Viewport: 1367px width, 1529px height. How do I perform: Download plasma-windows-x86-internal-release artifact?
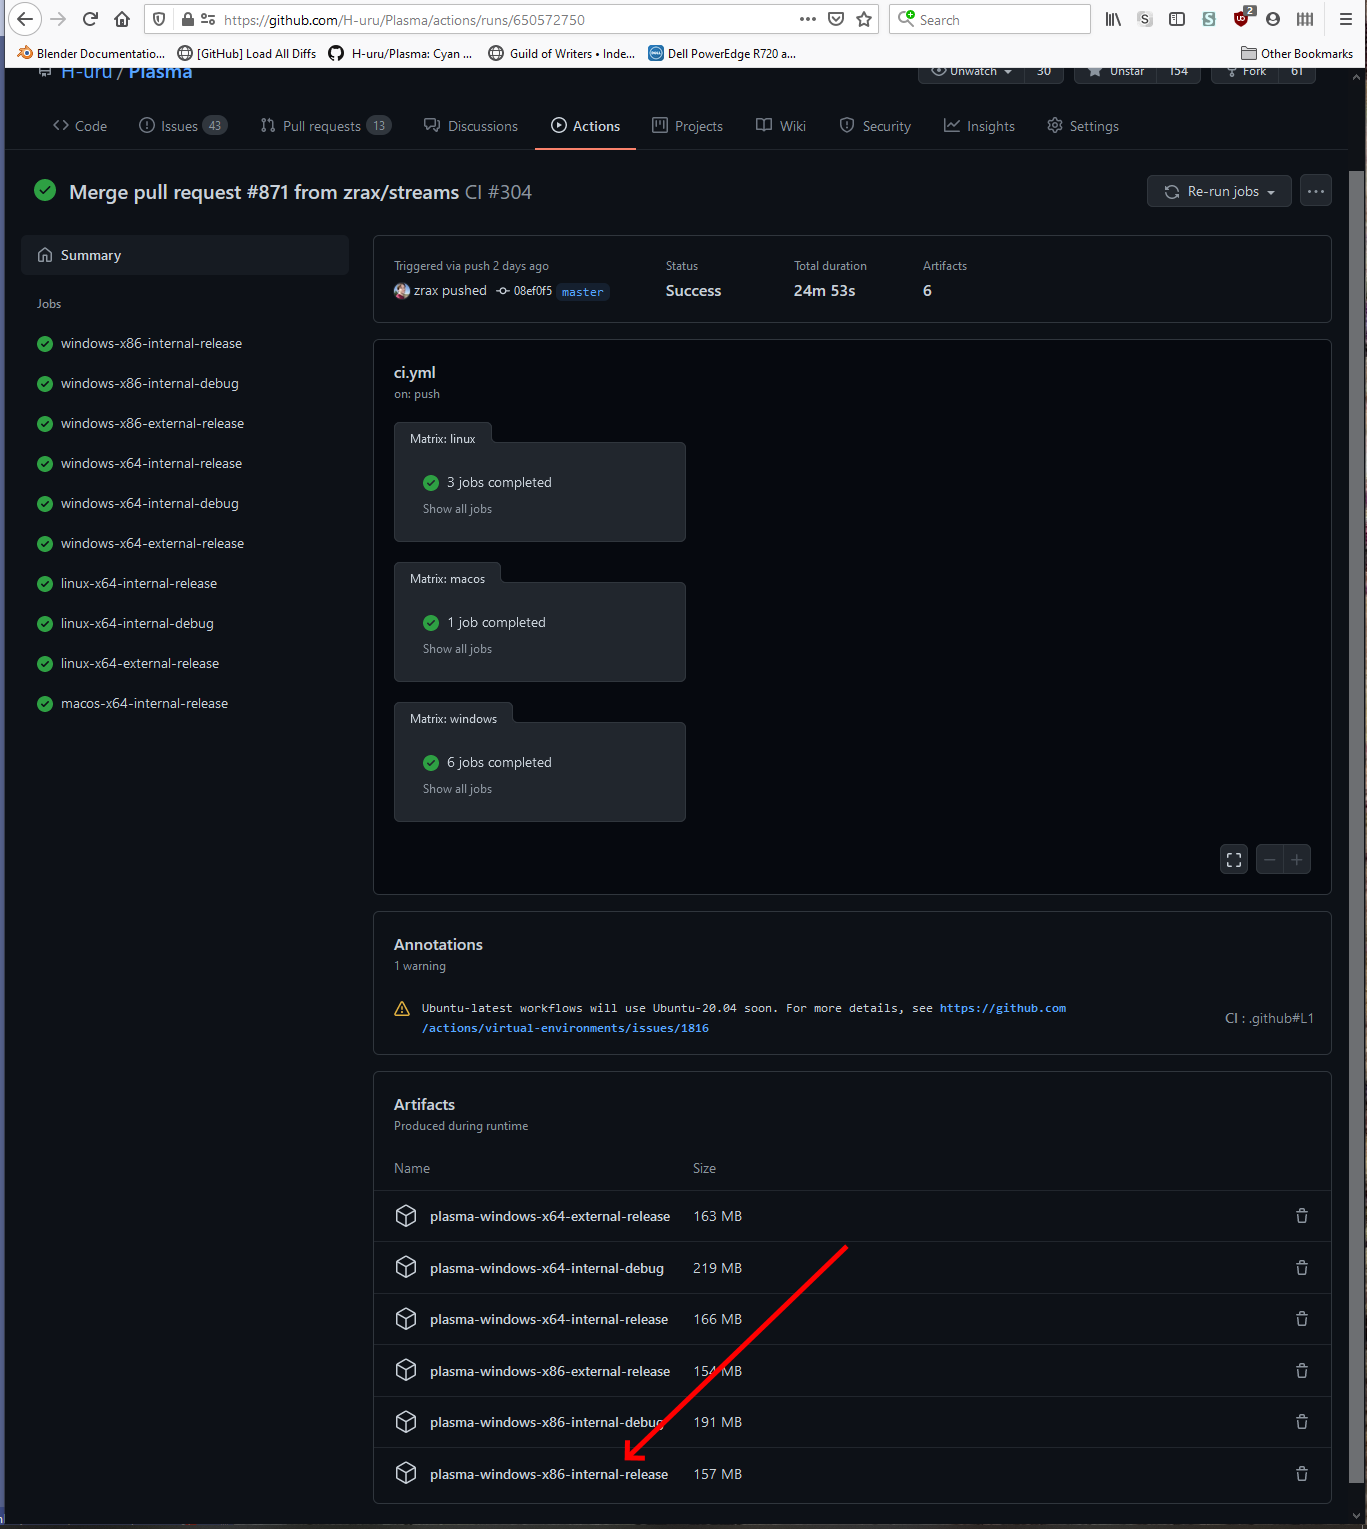(x=549, y=1474)
